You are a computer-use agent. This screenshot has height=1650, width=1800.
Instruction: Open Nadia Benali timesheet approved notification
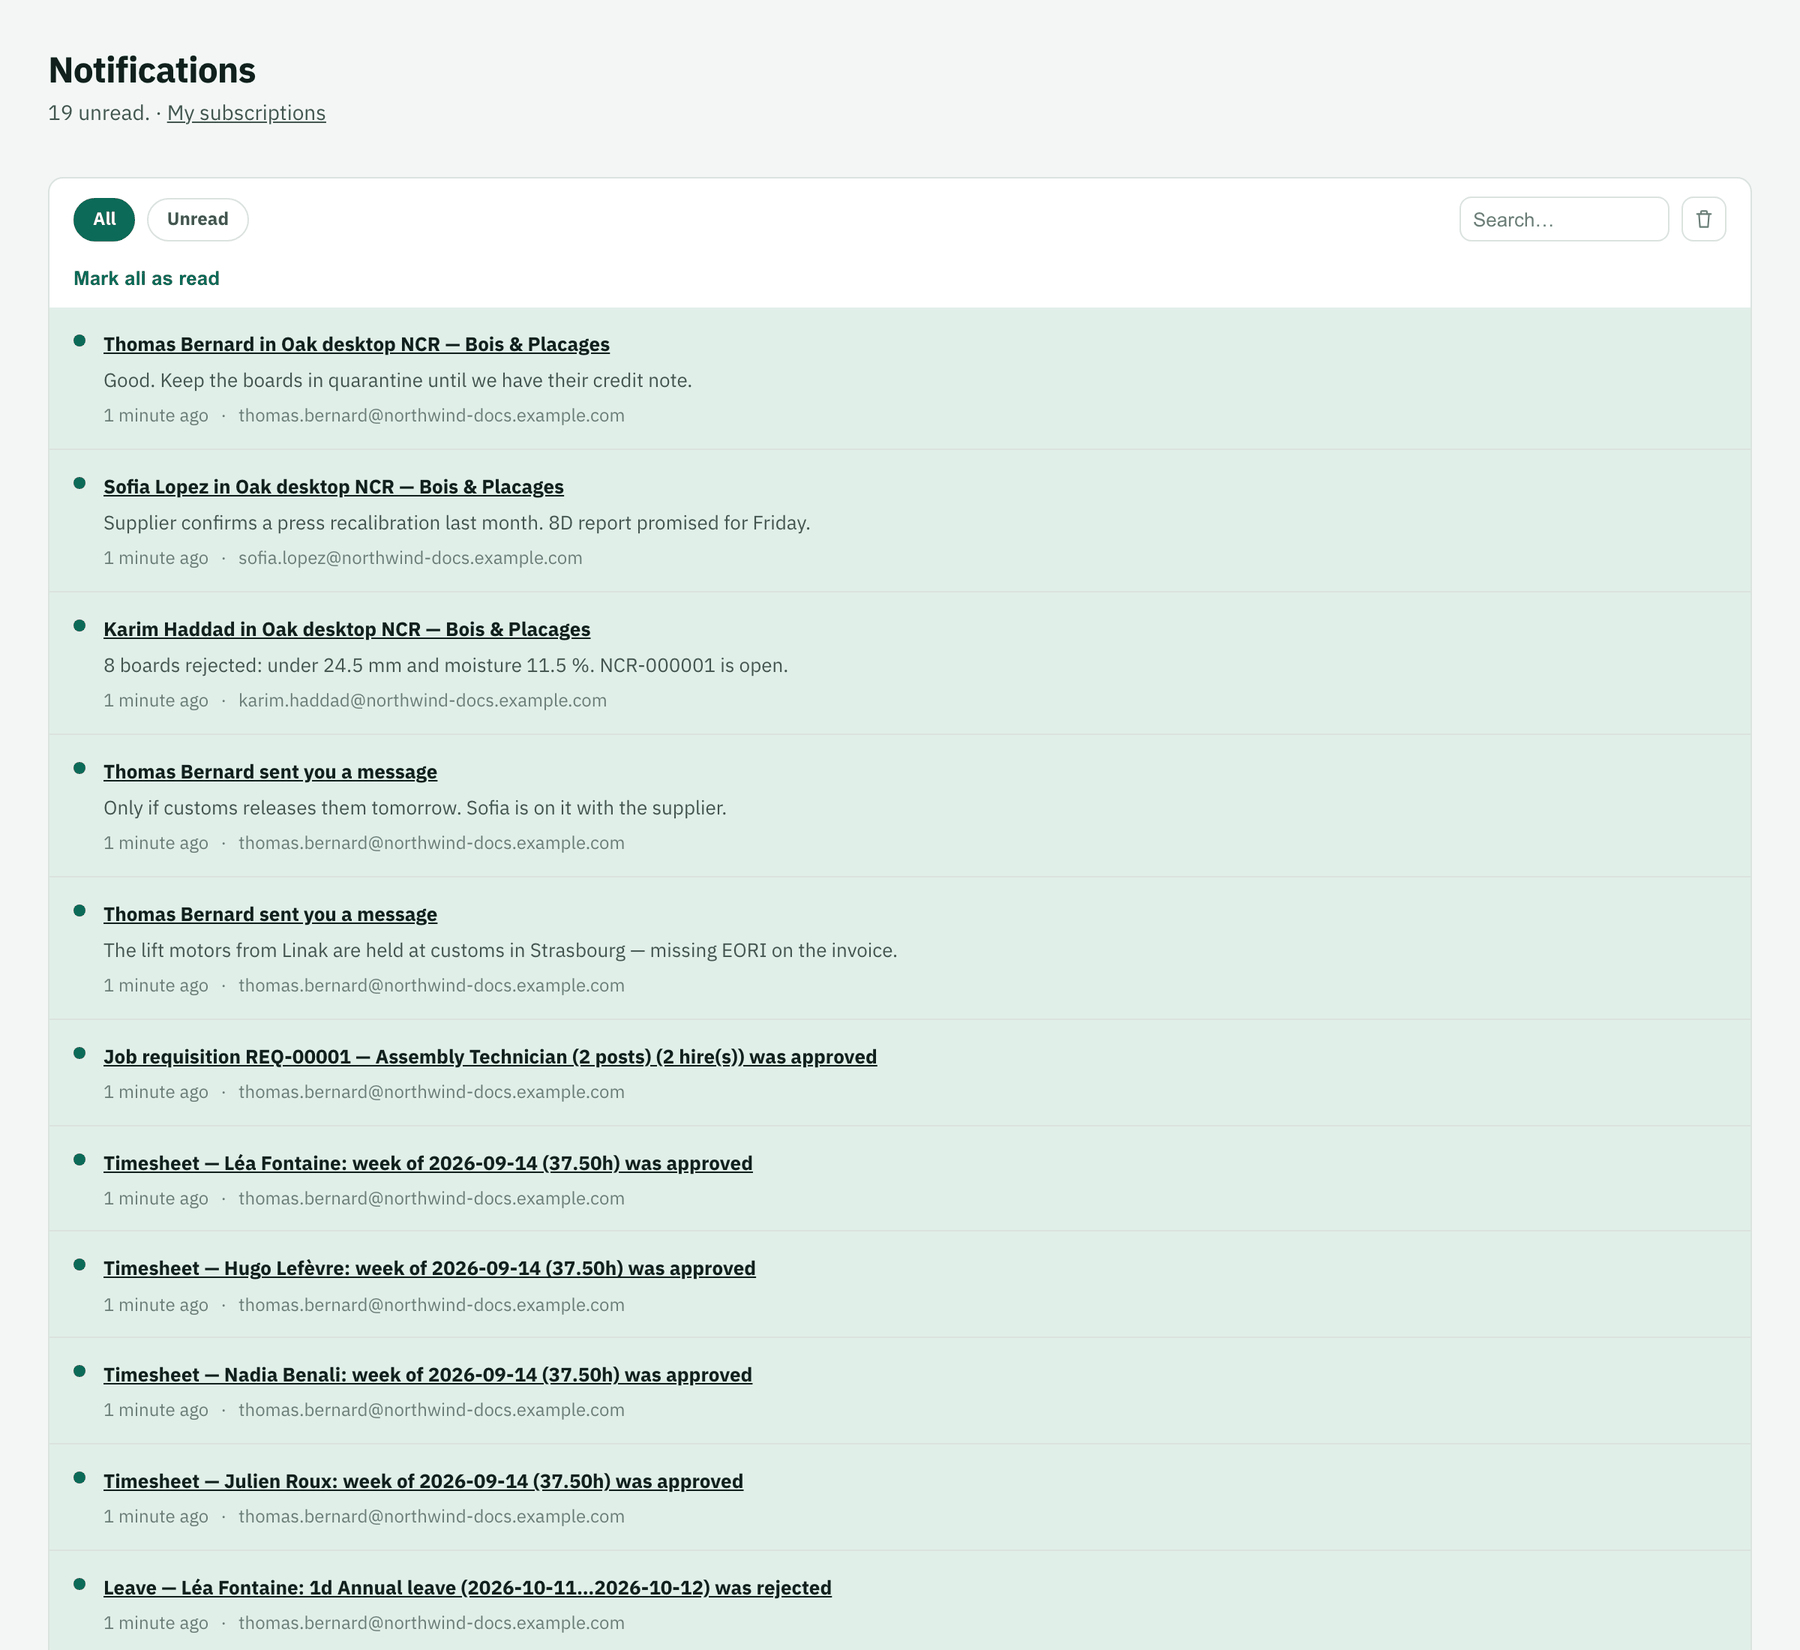pyautogui.click(x=428, y=1375)
